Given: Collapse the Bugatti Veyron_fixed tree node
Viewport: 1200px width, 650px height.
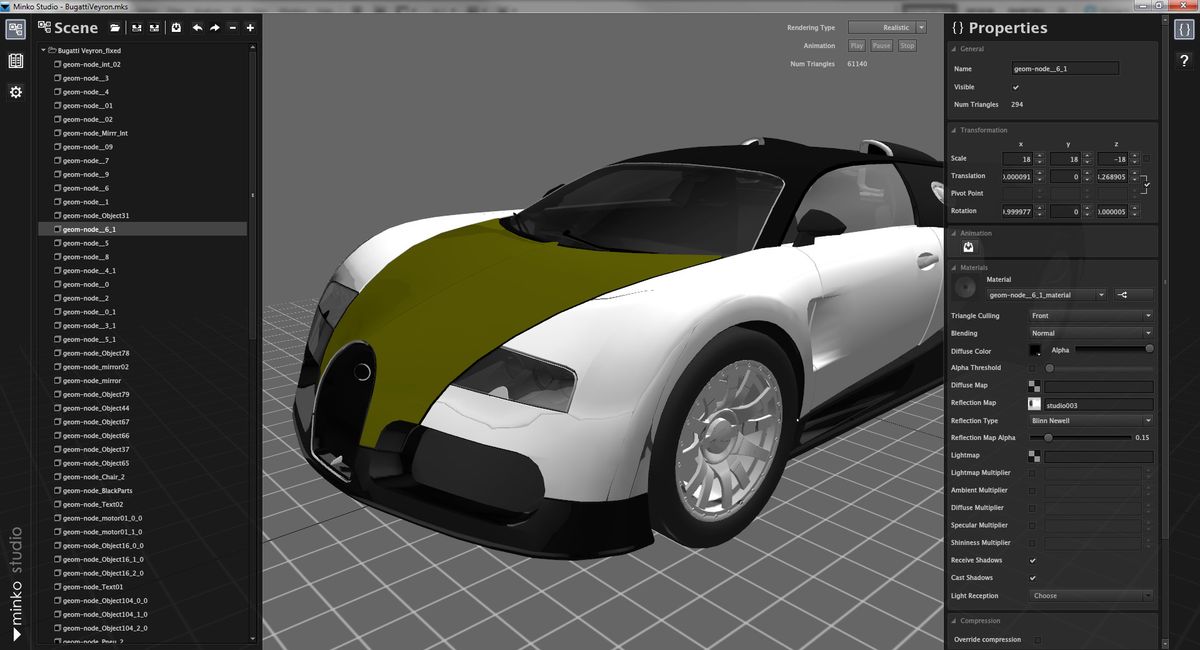Looking at the screenshot, I should [x=45, y=50].
